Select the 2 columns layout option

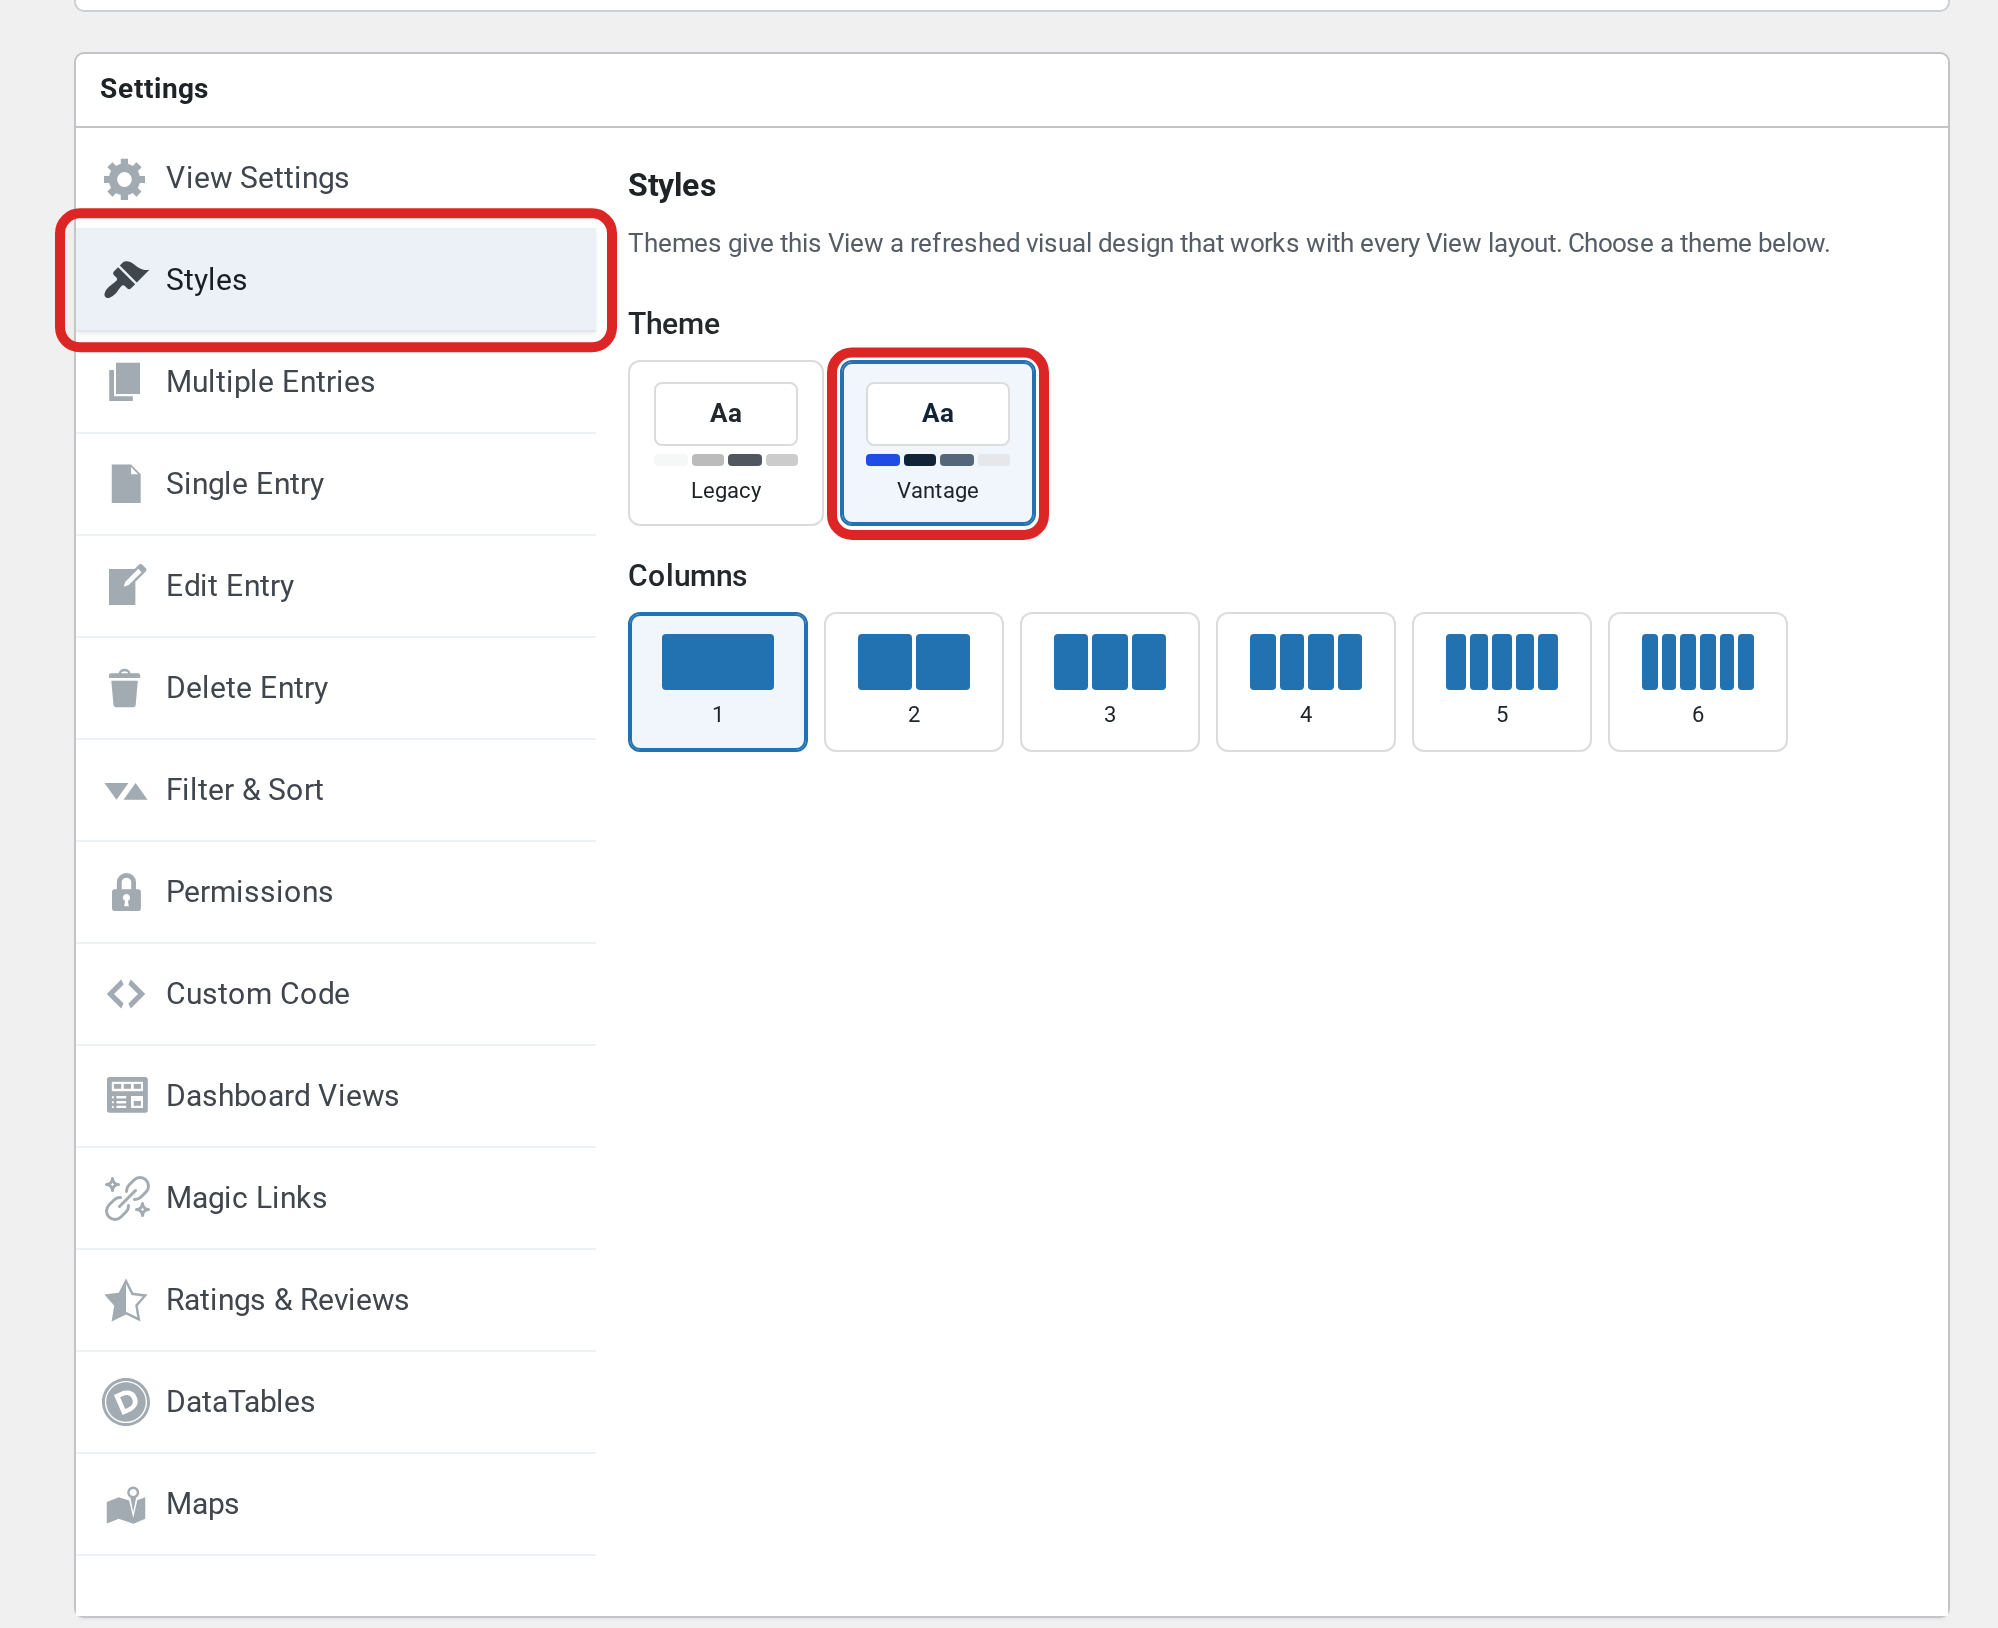tap(914, 682)
